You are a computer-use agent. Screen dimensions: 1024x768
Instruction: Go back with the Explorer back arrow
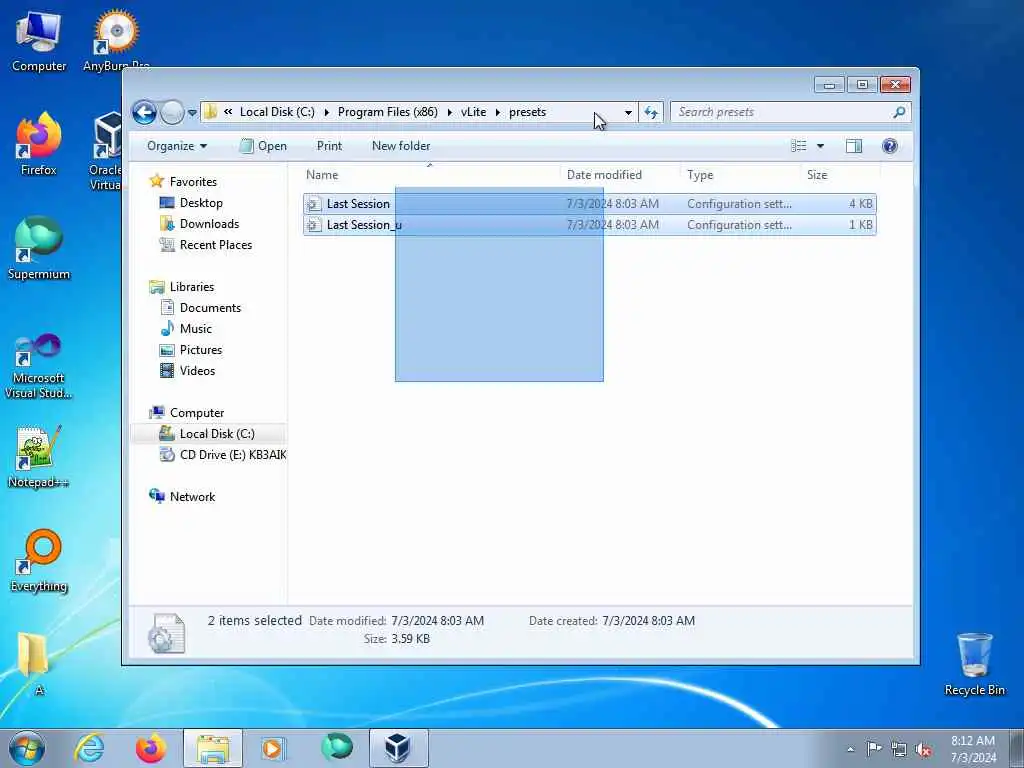(x=144, y=112)
